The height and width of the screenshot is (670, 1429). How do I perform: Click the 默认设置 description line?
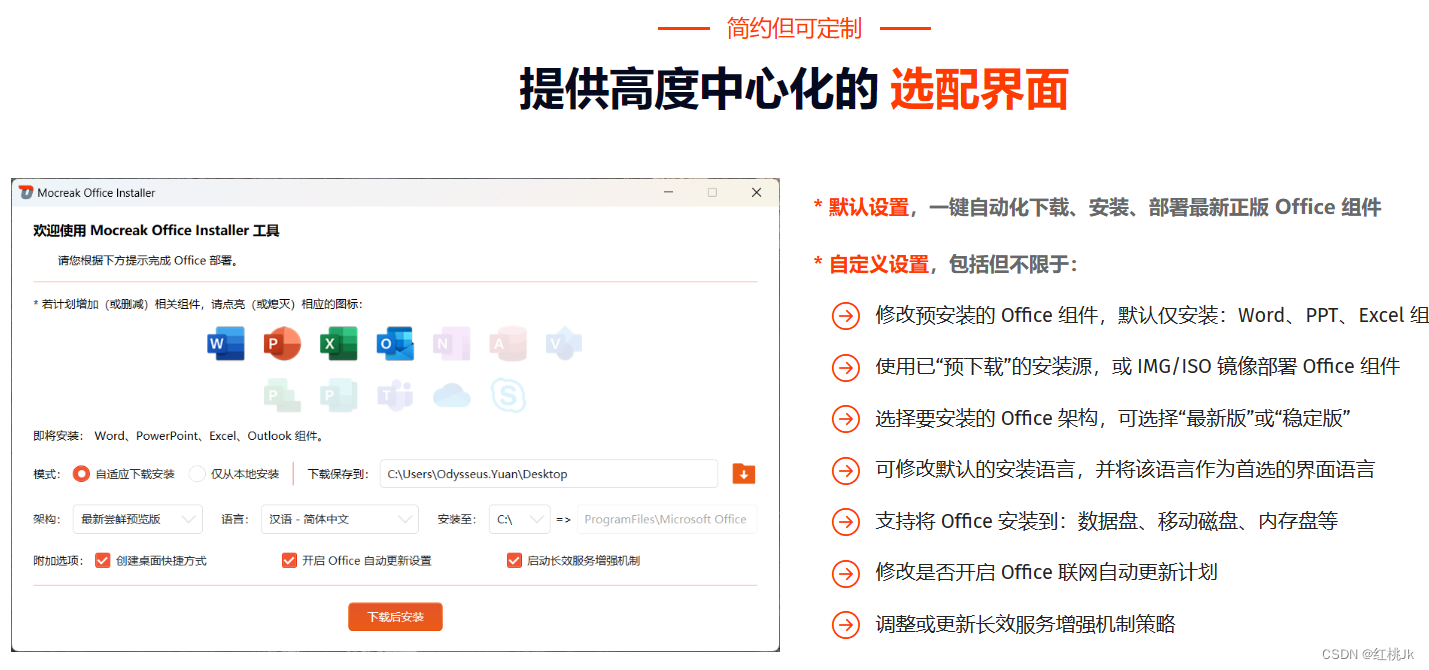[x=1097, y=207]
